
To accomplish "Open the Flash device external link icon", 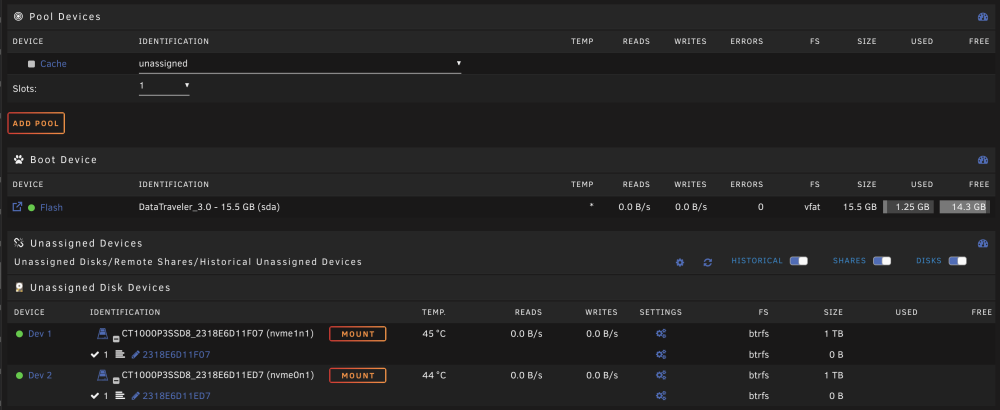I will (18, 207).
